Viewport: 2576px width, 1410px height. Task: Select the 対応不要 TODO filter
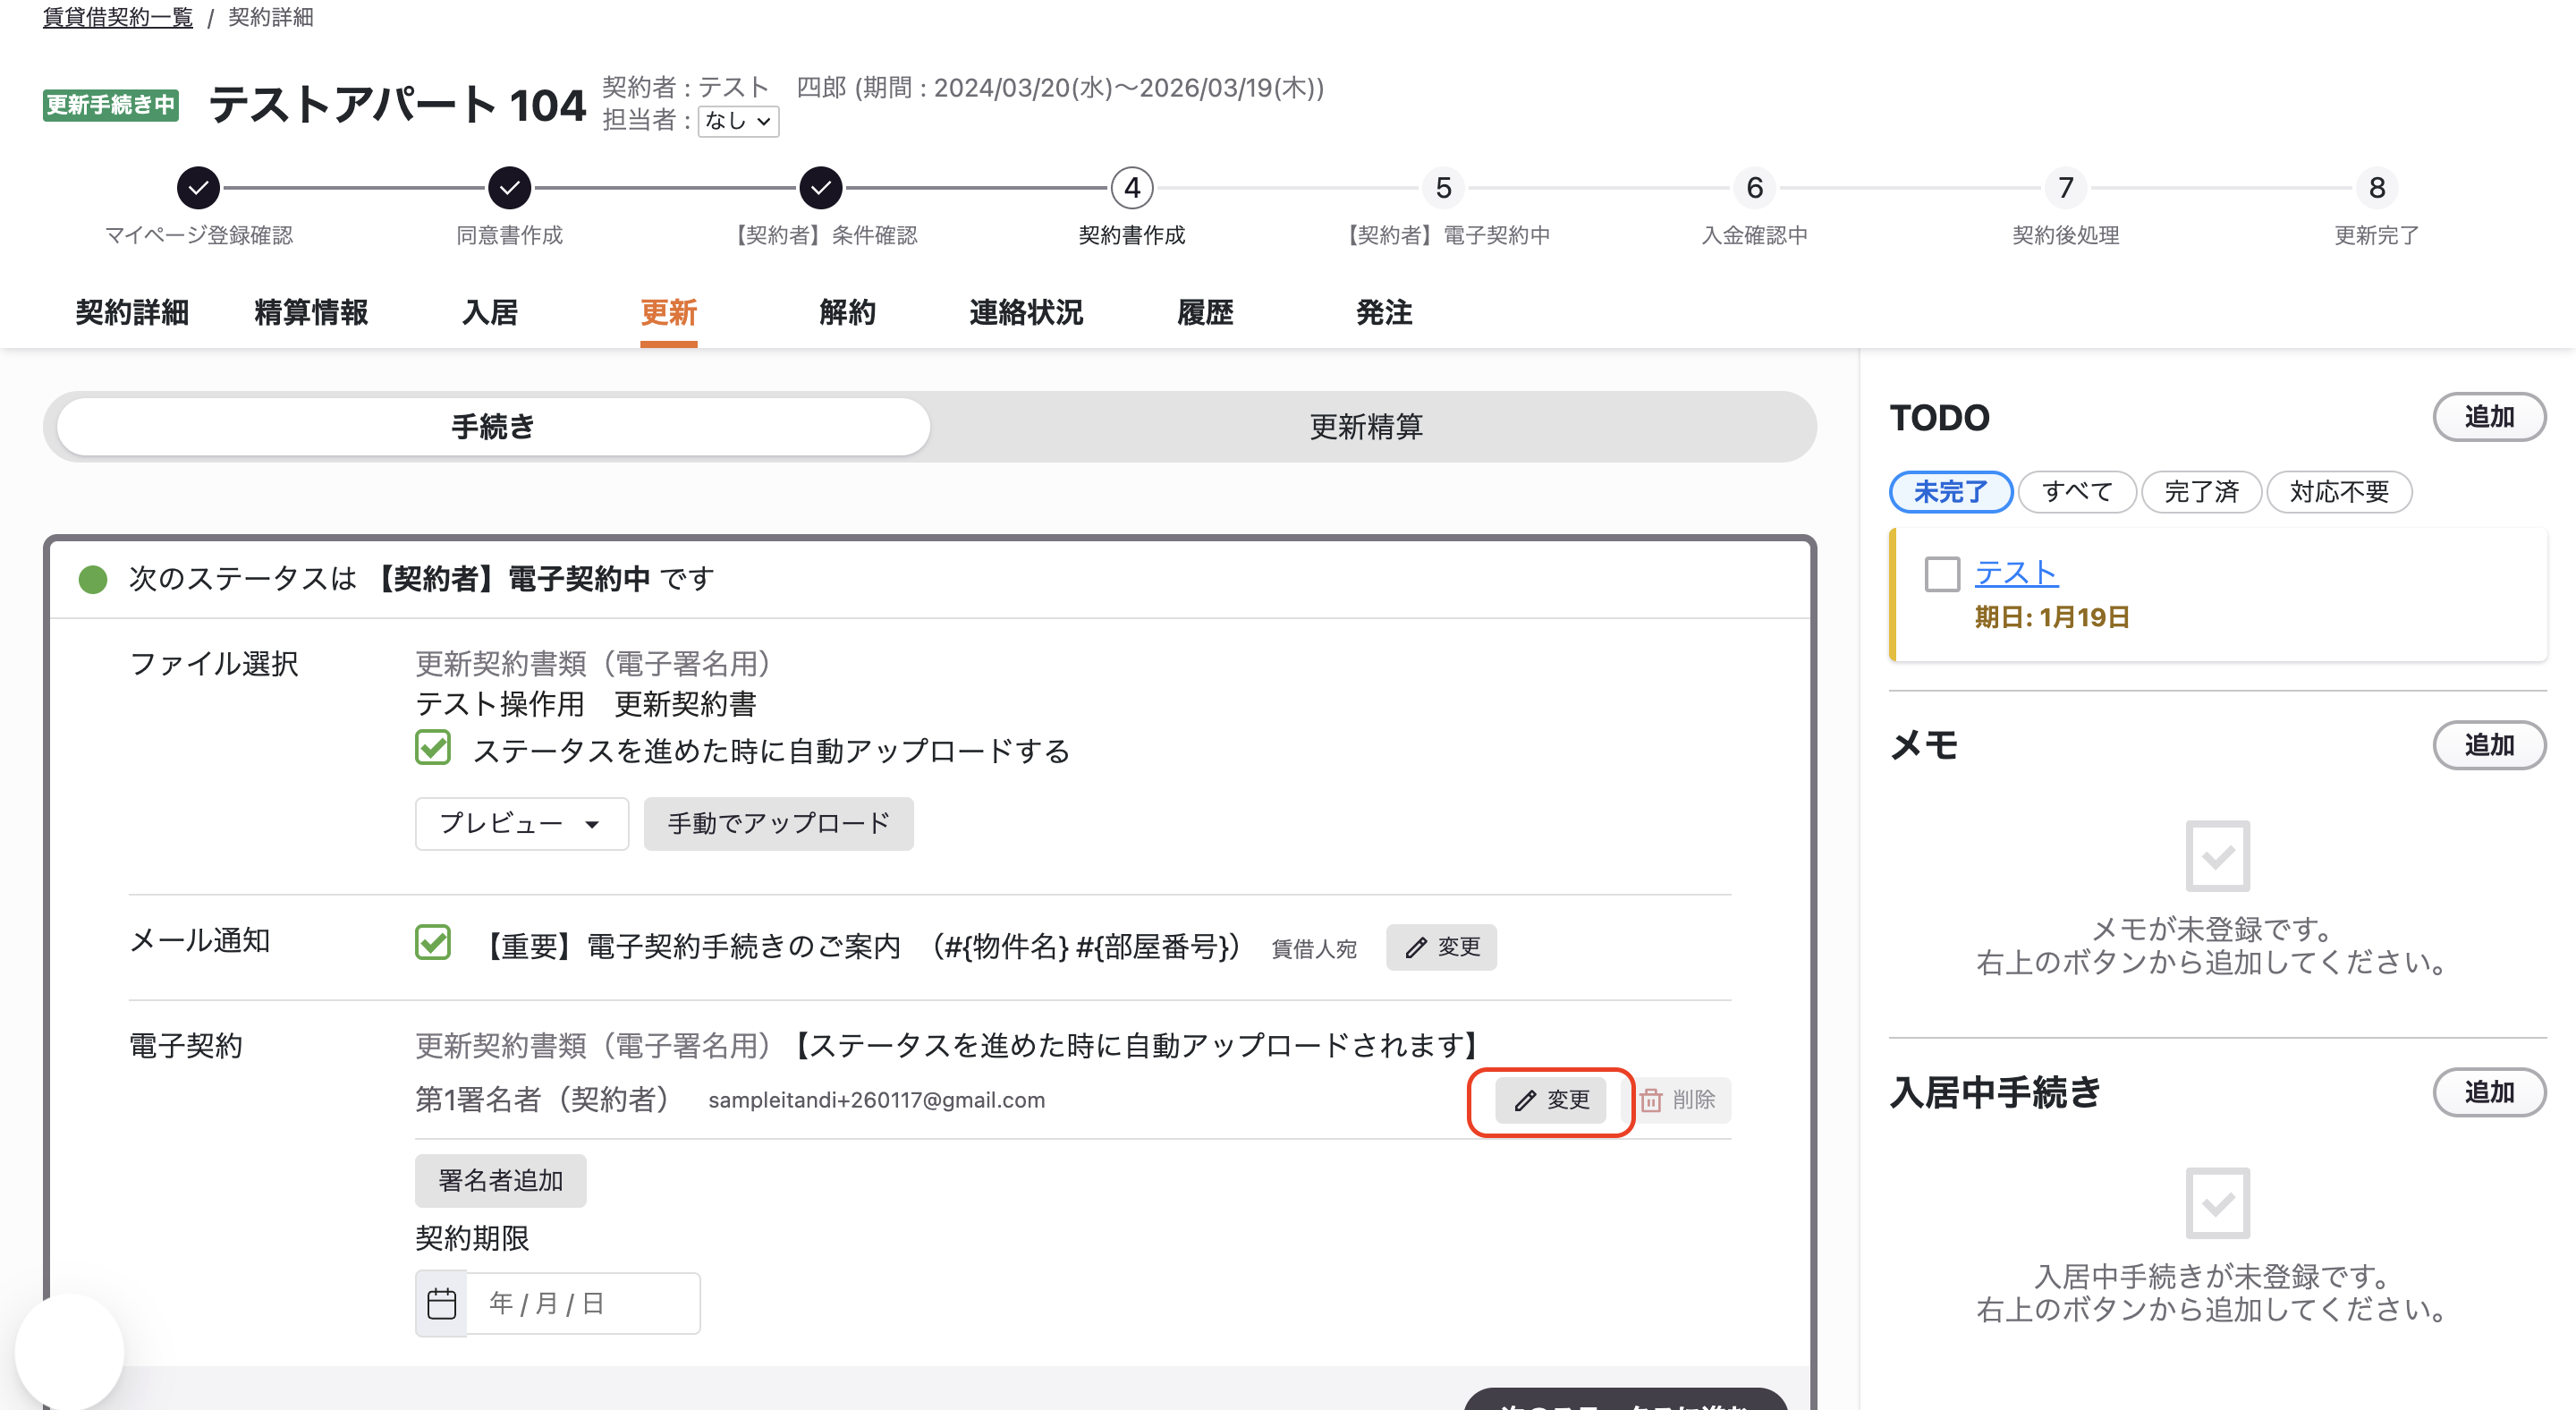tap(2339, 492)
